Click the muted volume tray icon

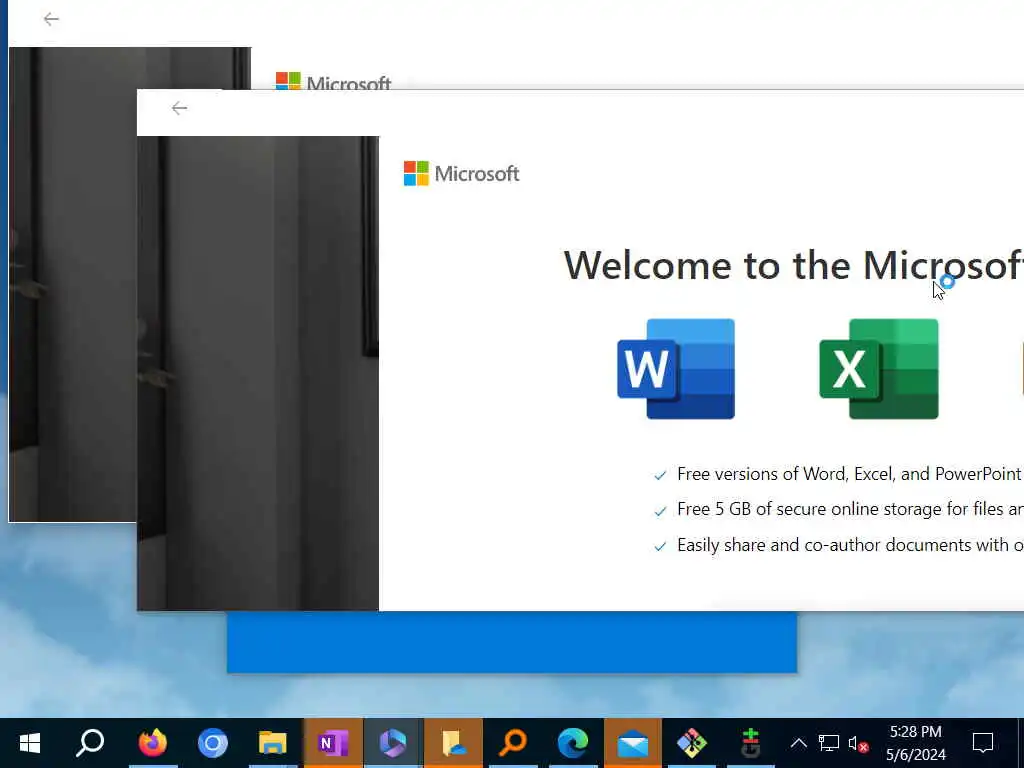[x=858, y=743]
